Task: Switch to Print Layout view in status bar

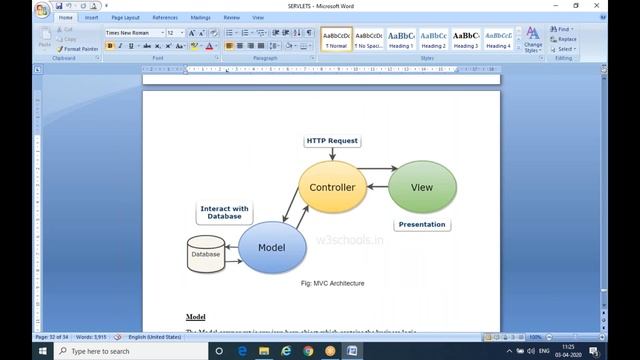Action: tap(487, 337)
